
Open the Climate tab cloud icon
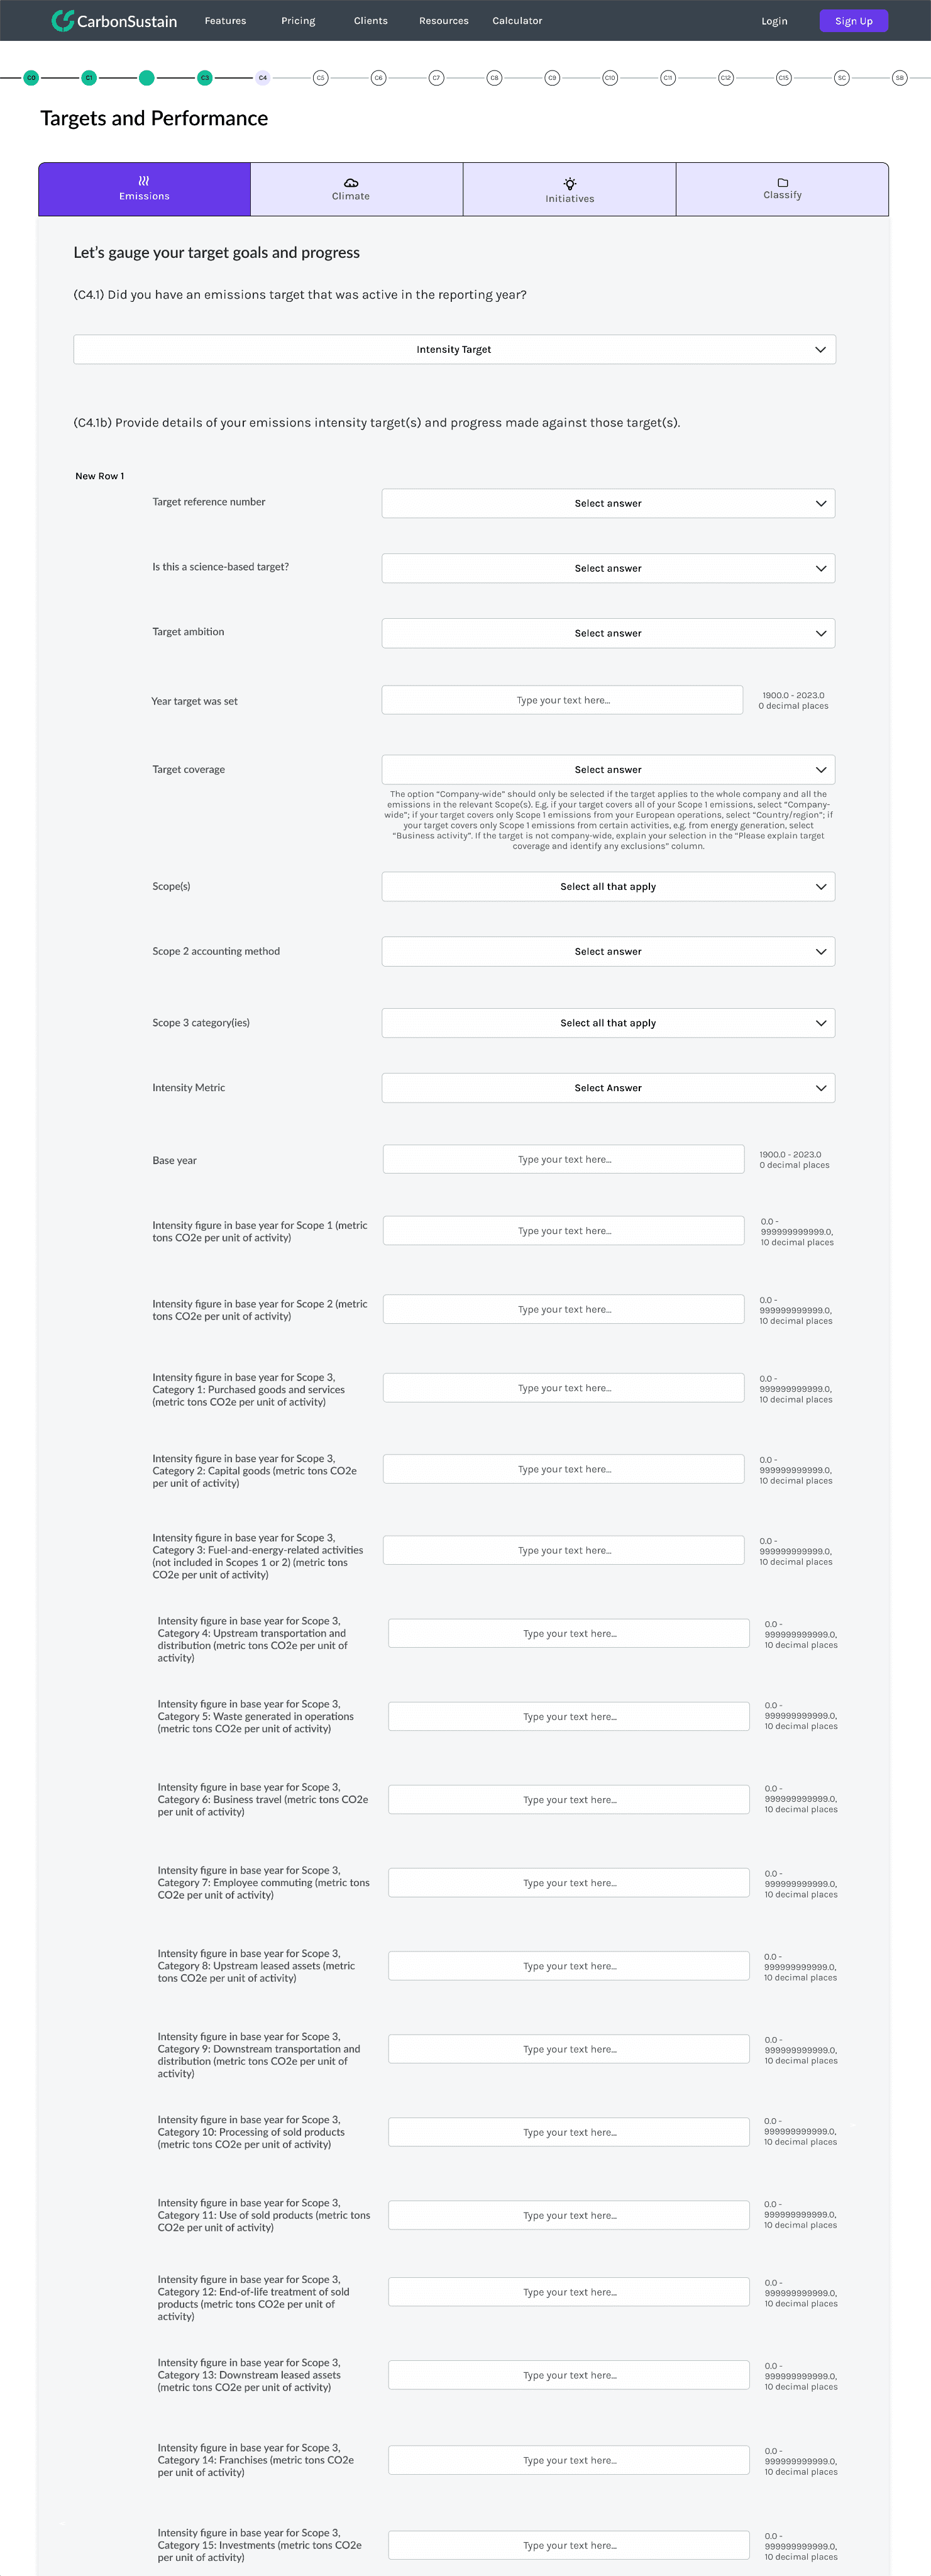coord(351,182)
